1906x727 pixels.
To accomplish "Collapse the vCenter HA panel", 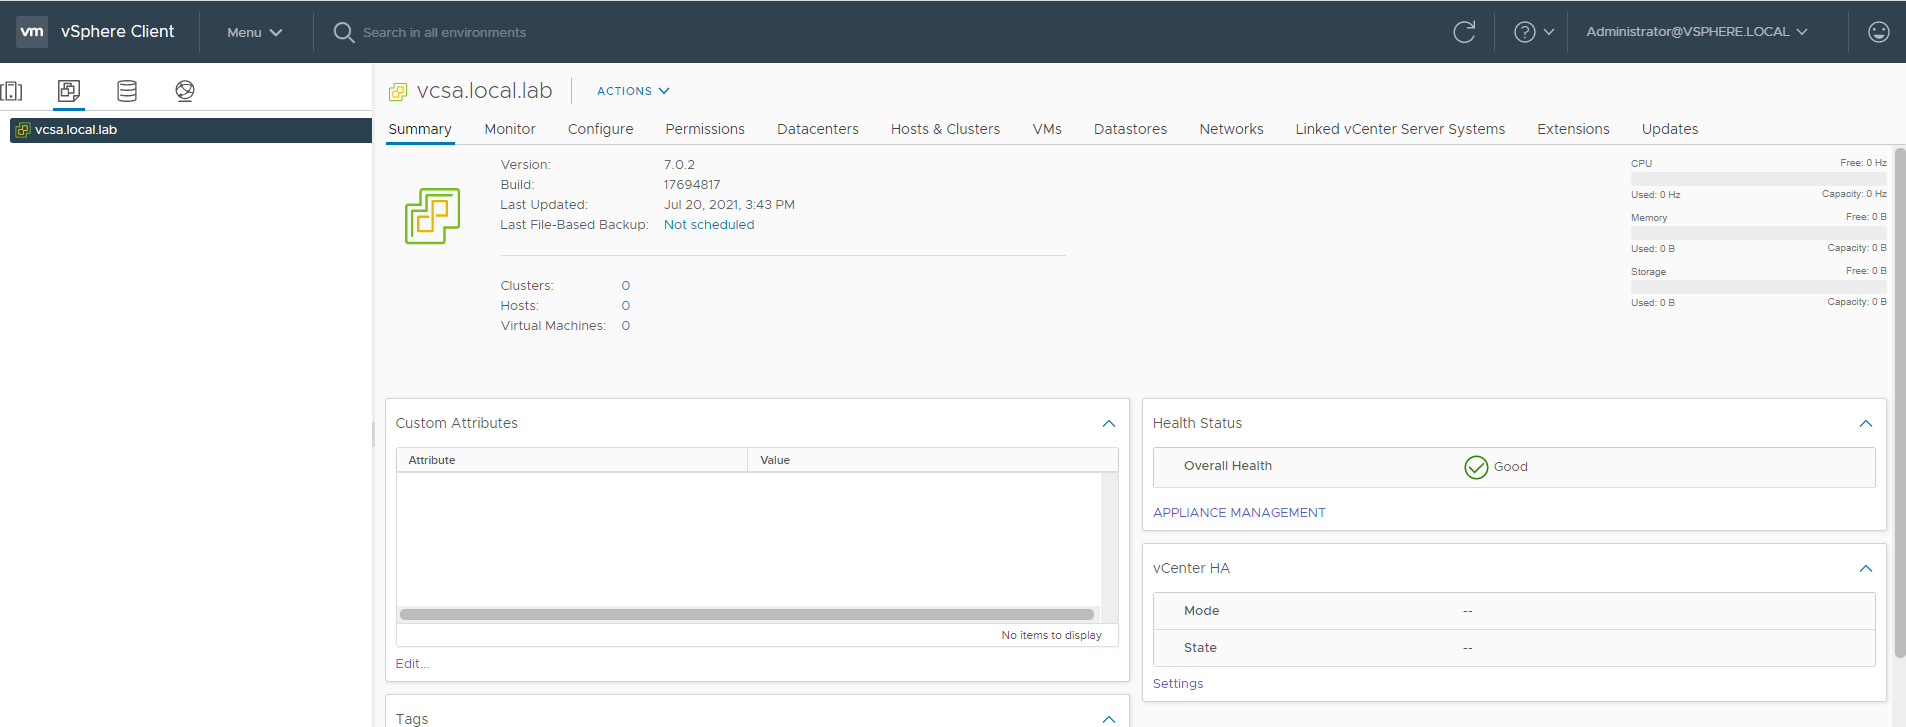I will coord(1866,569).
